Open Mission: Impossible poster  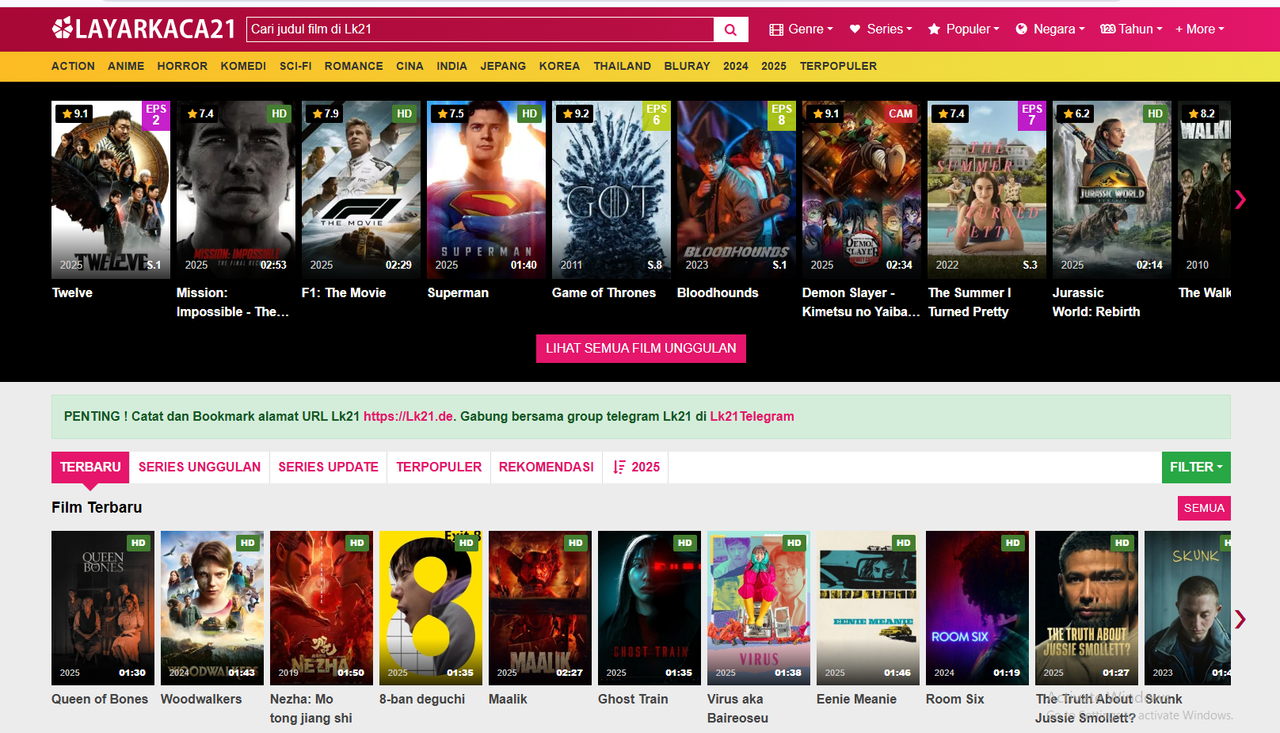point(236,190)
